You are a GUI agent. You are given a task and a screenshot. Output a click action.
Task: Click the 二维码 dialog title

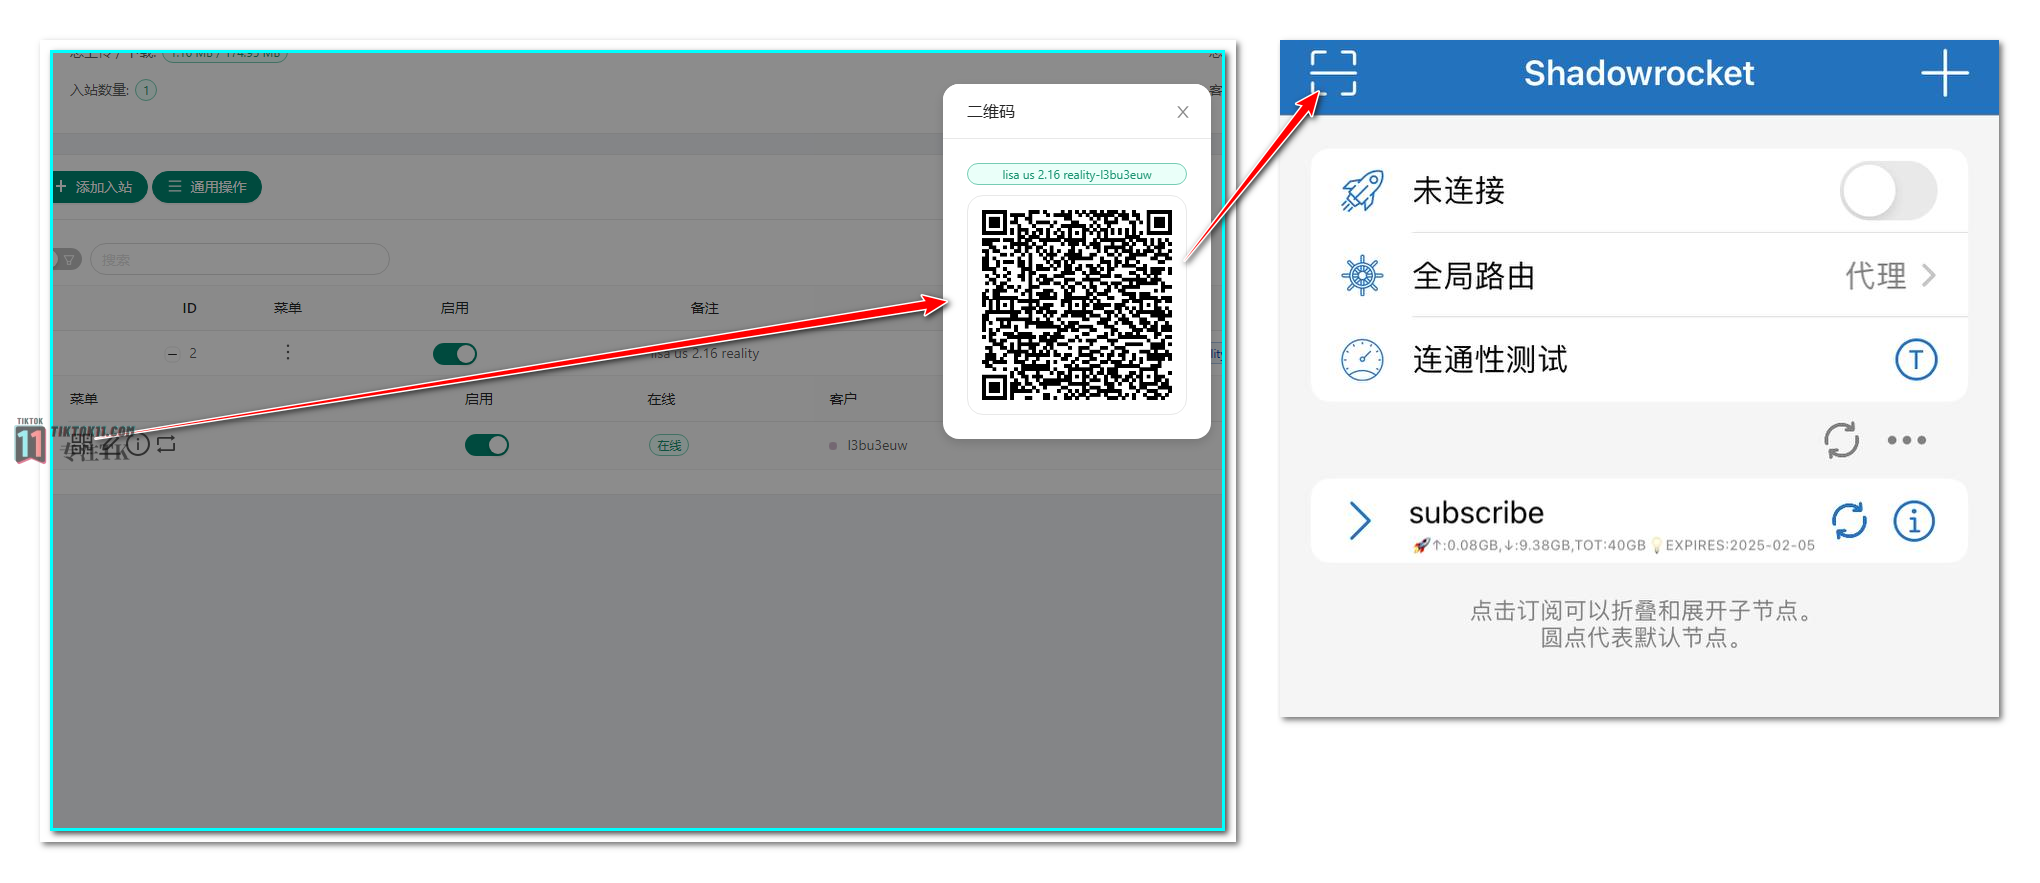click(991, 112)
